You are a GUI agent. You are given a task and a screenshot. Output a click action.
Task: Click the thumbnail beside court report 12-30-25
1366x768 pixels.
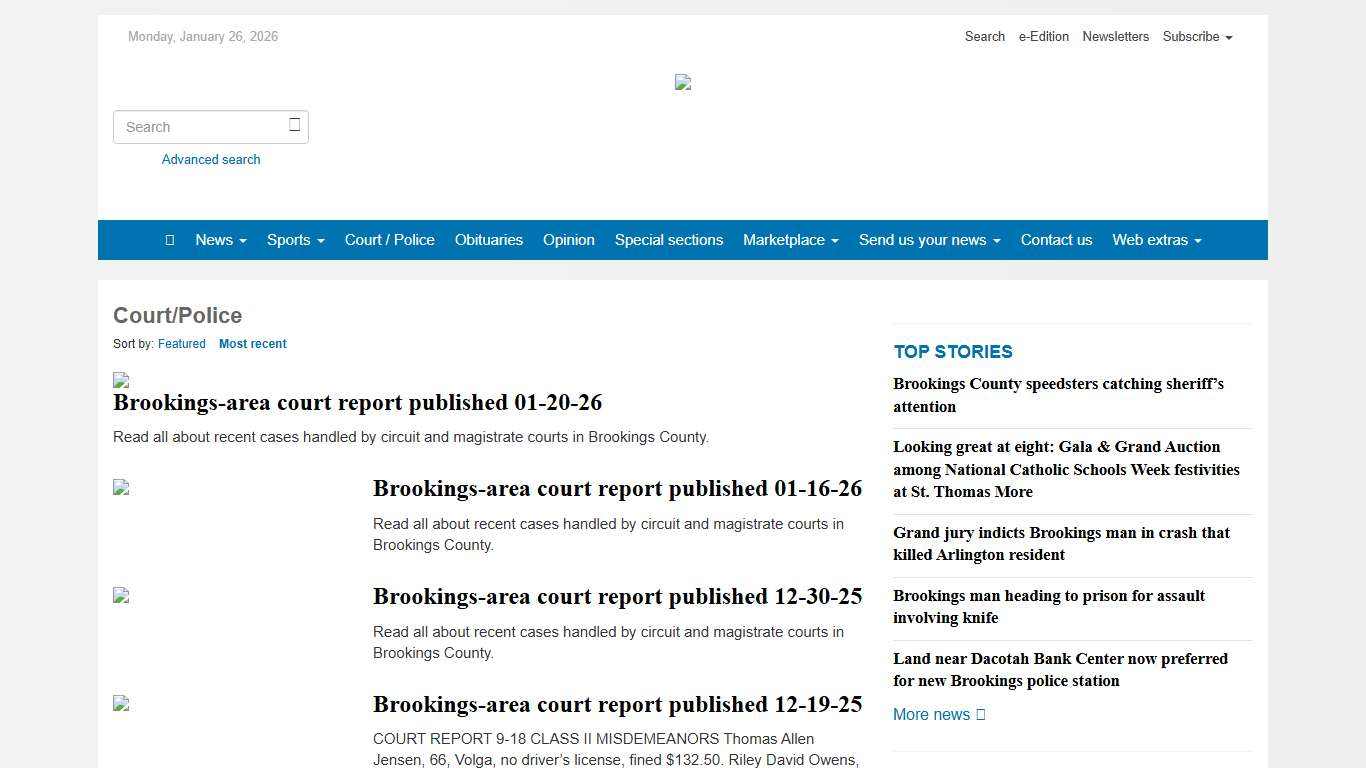[120, 596]
